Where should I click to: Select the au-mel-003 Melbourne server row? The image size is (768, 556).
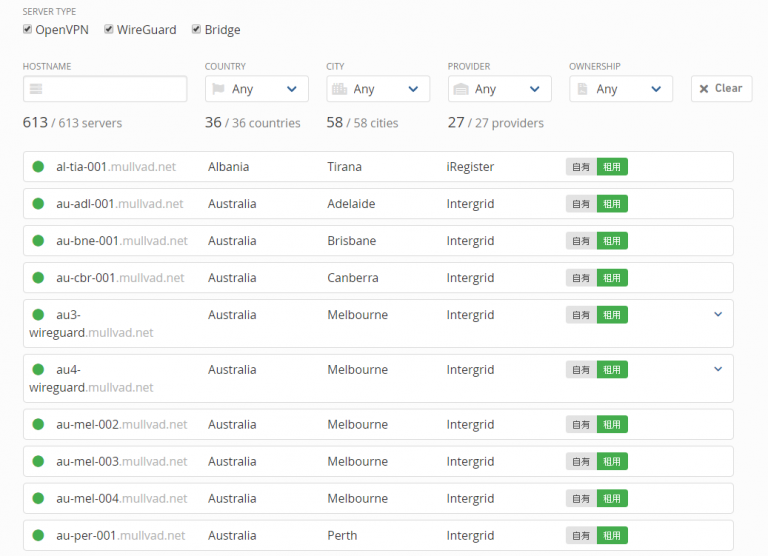coord(377,462)
